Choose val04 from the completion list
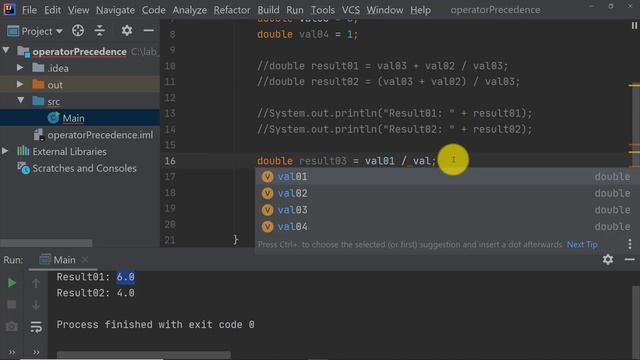Screen dimensions: 640x360 pos(447,227)
